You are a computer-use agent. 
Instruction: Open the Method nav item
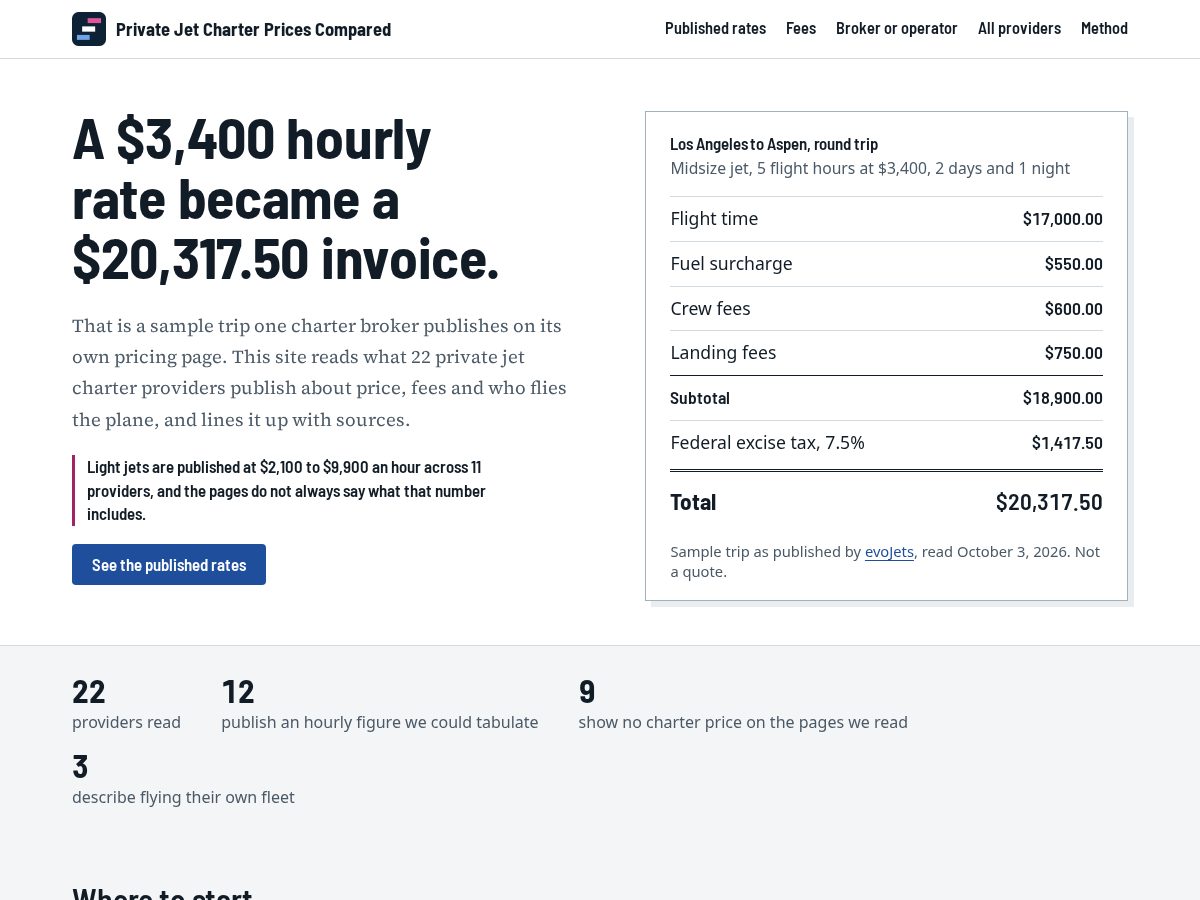(1104, 28)
